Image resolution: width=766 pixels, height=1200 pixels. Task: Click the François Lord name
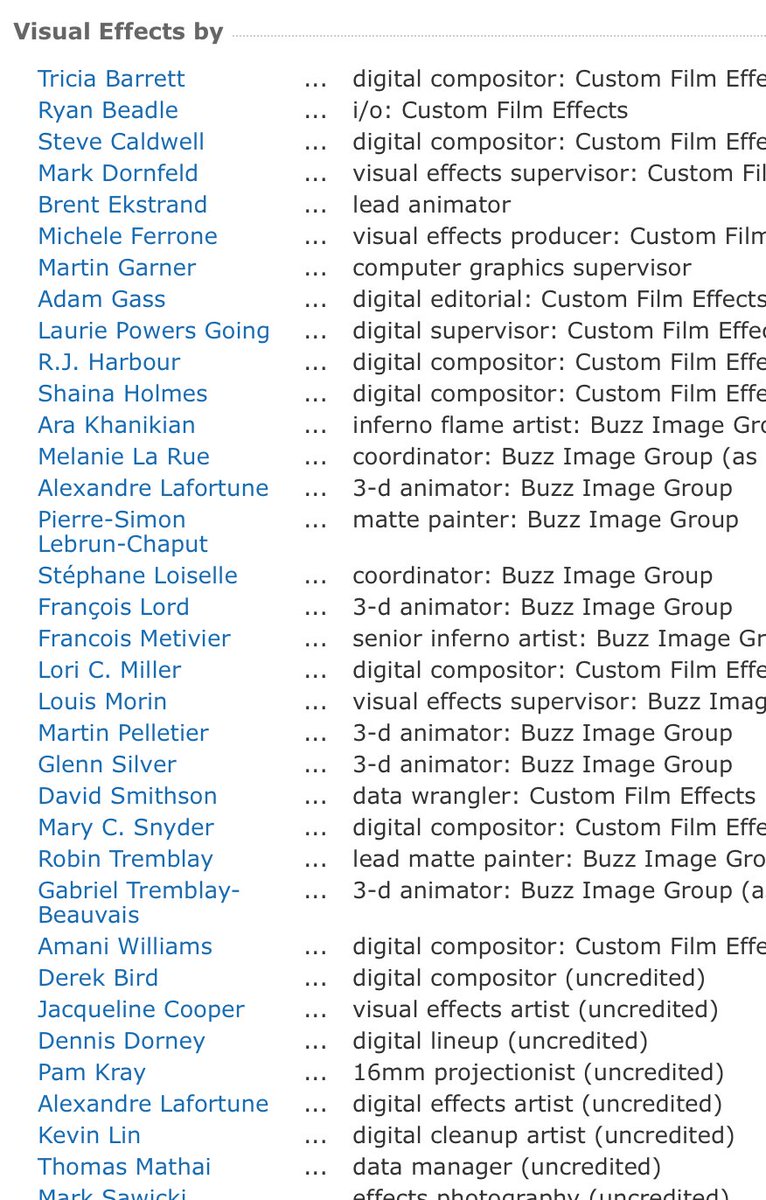(x=113, y=607)
